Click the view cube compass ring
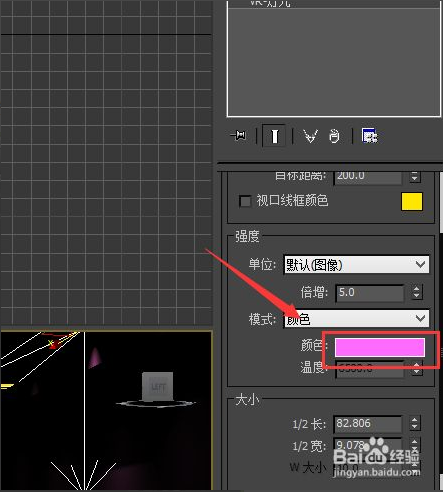The width and height of the screenshot is (443, 492). pyautogui.click(x=157, y=403)
